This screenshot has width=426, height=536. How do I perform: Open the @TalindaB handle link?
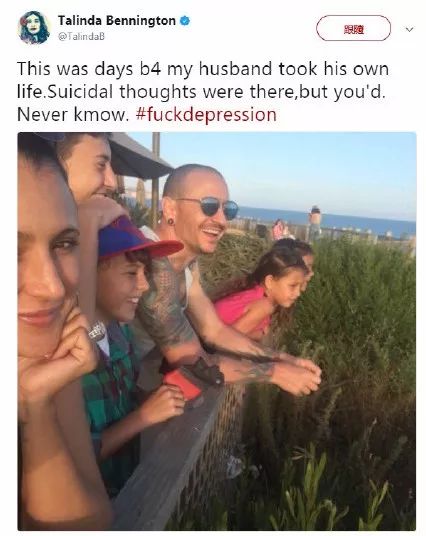[x=81, y=37]
